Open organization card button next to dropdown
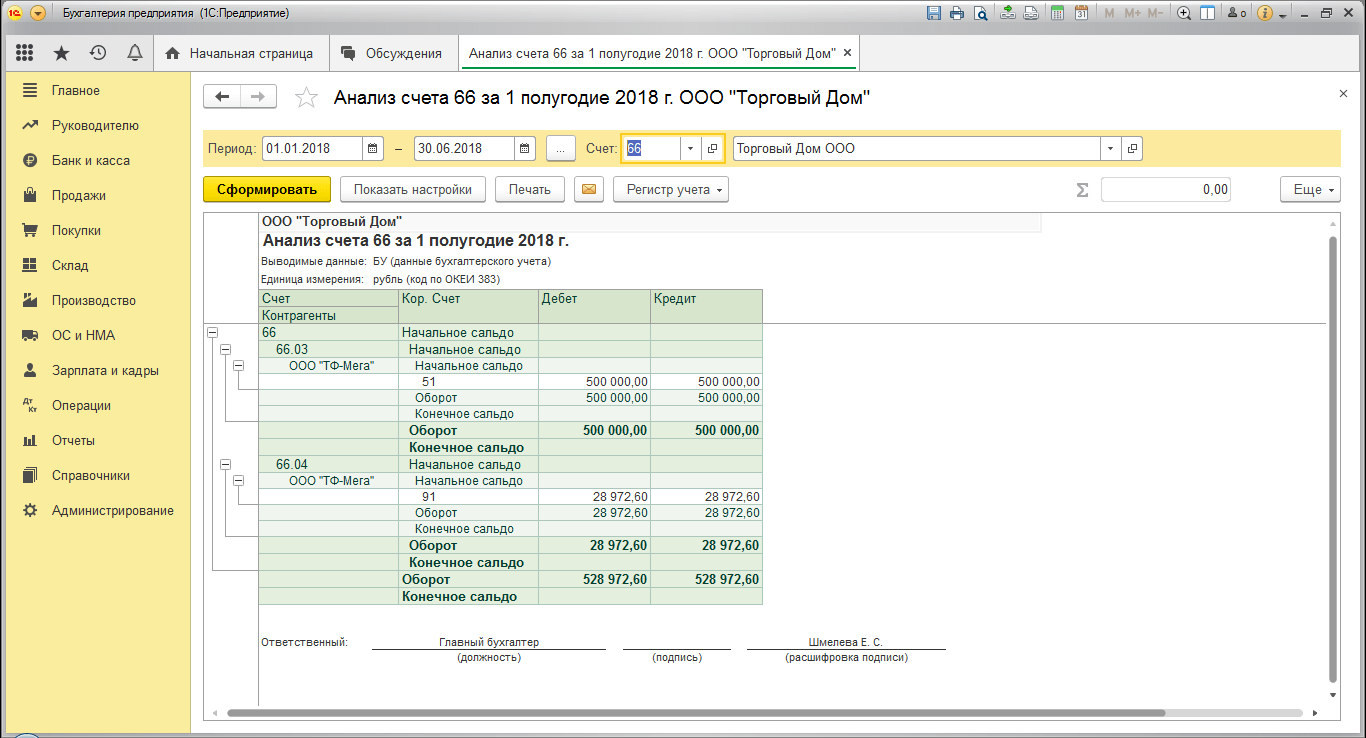Screen dimensions: 1366x738 tap(1132, 148)
